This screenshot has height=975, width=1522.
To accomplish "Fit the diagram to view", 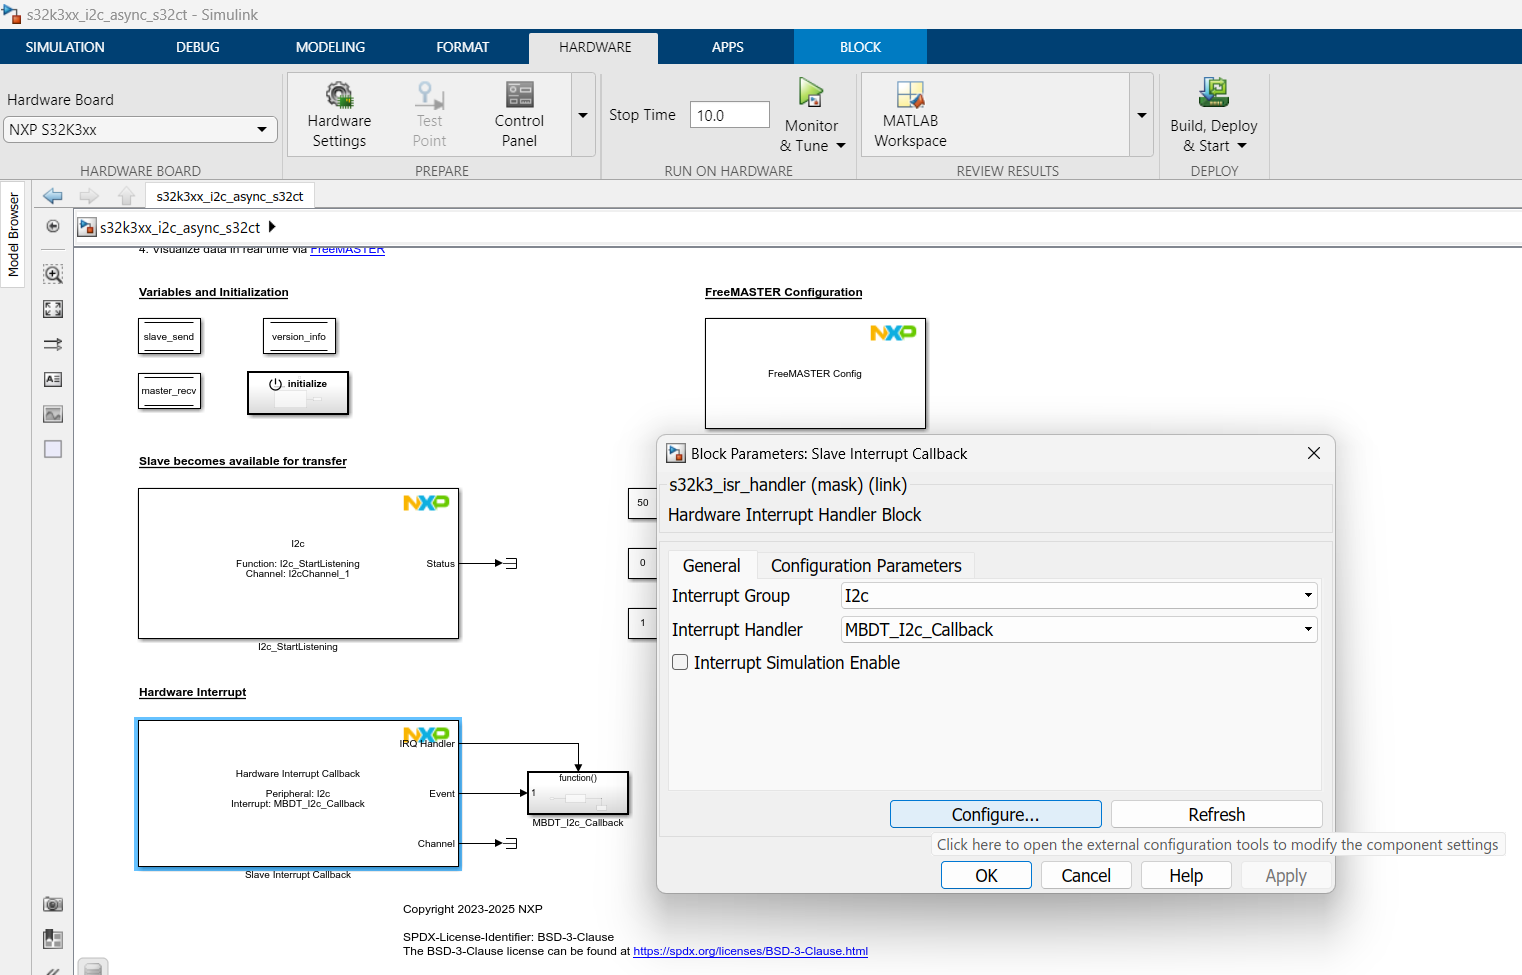I will pyautogui.click(x=53, y=309).
